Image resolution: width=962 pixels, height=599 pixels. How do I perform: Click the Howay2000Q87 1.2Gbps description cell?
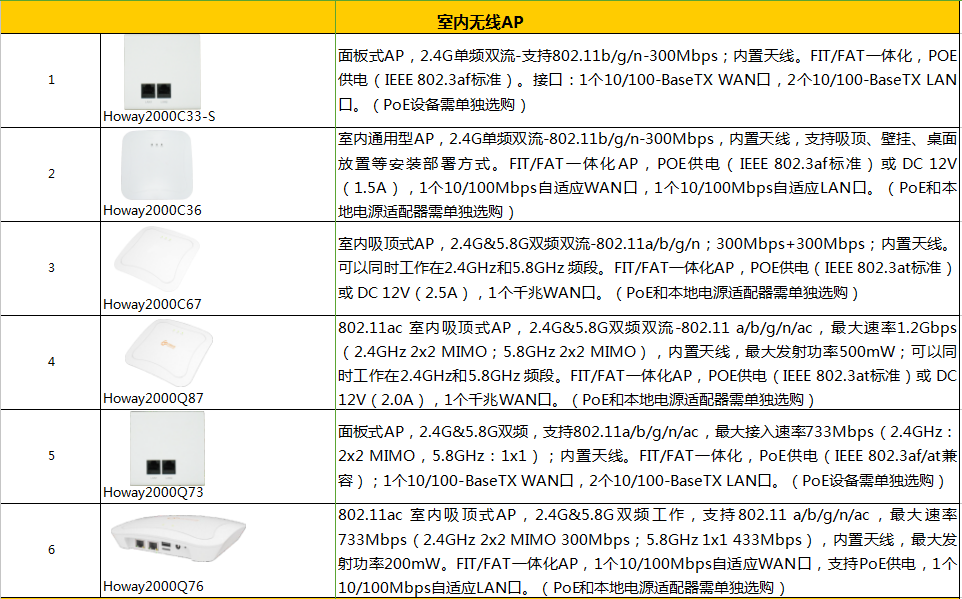647,362
